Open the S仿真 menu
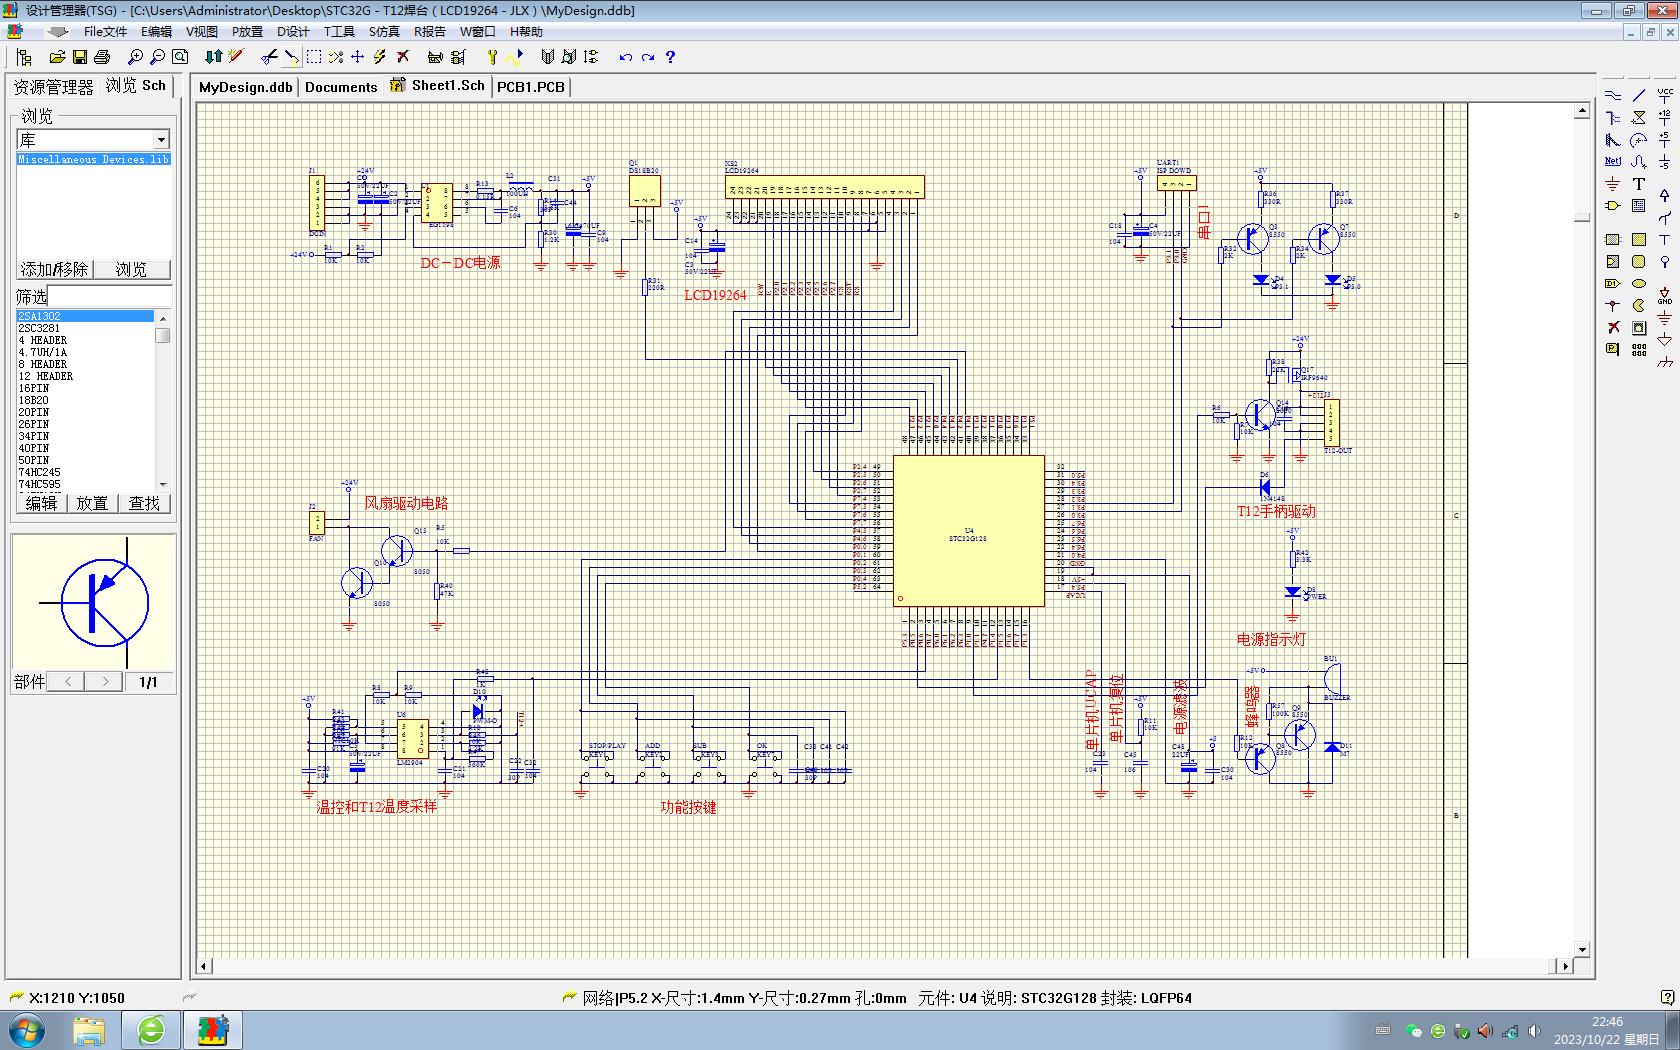This screenshot has width=1680, height=1050. [x=384, y=32]
